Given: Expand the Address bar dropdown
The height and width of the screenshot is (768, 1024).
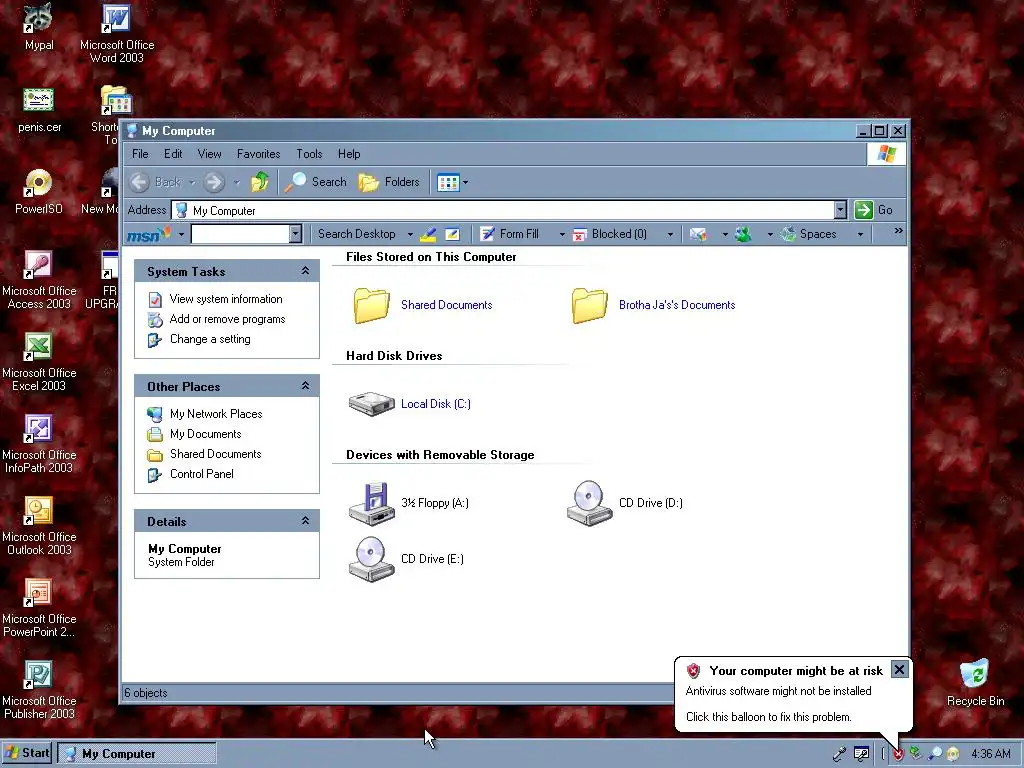Looking at the screenshot, I should (840, 210).
